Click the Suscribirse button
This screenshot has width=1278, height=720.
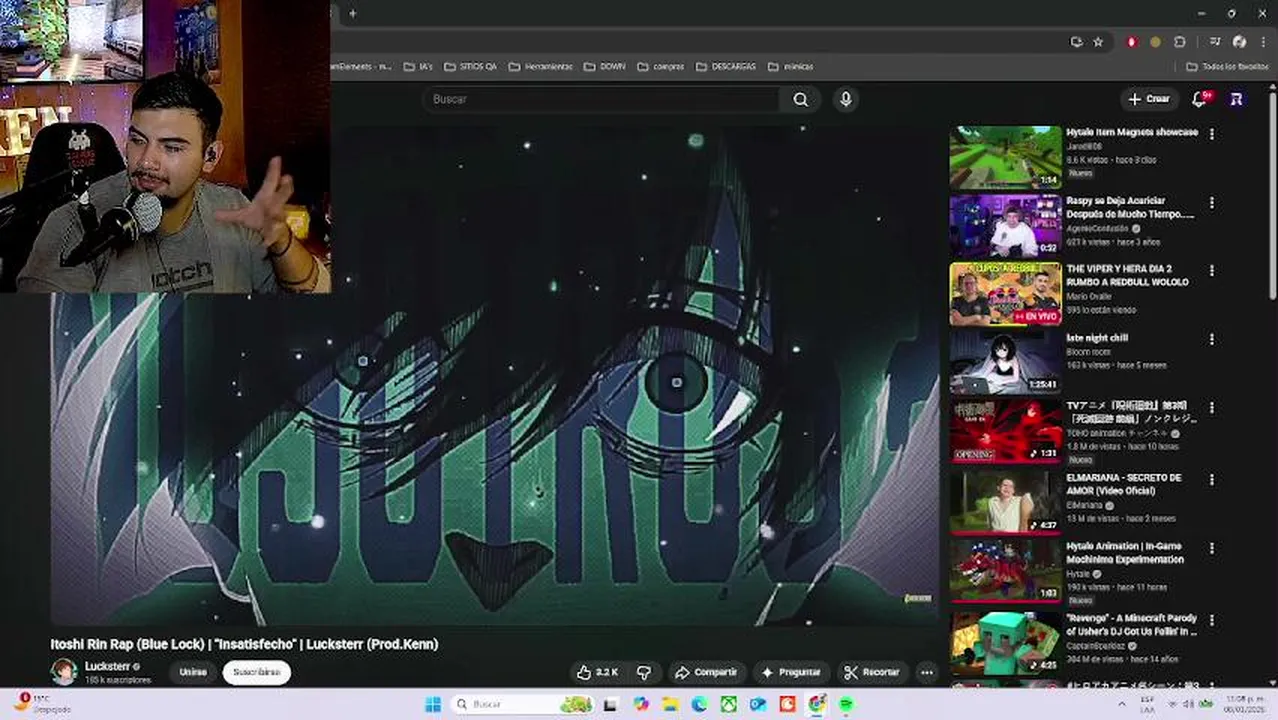256,672
